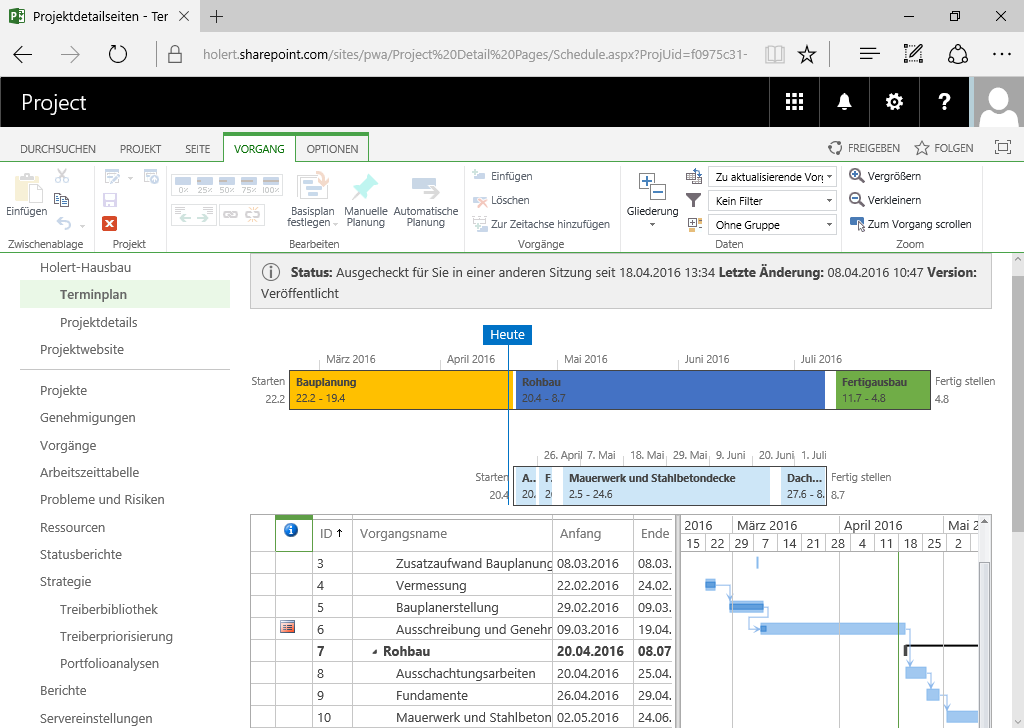Click the Cut scissors icon
This screenshot has height=728, width=1024.
point(62,176)
